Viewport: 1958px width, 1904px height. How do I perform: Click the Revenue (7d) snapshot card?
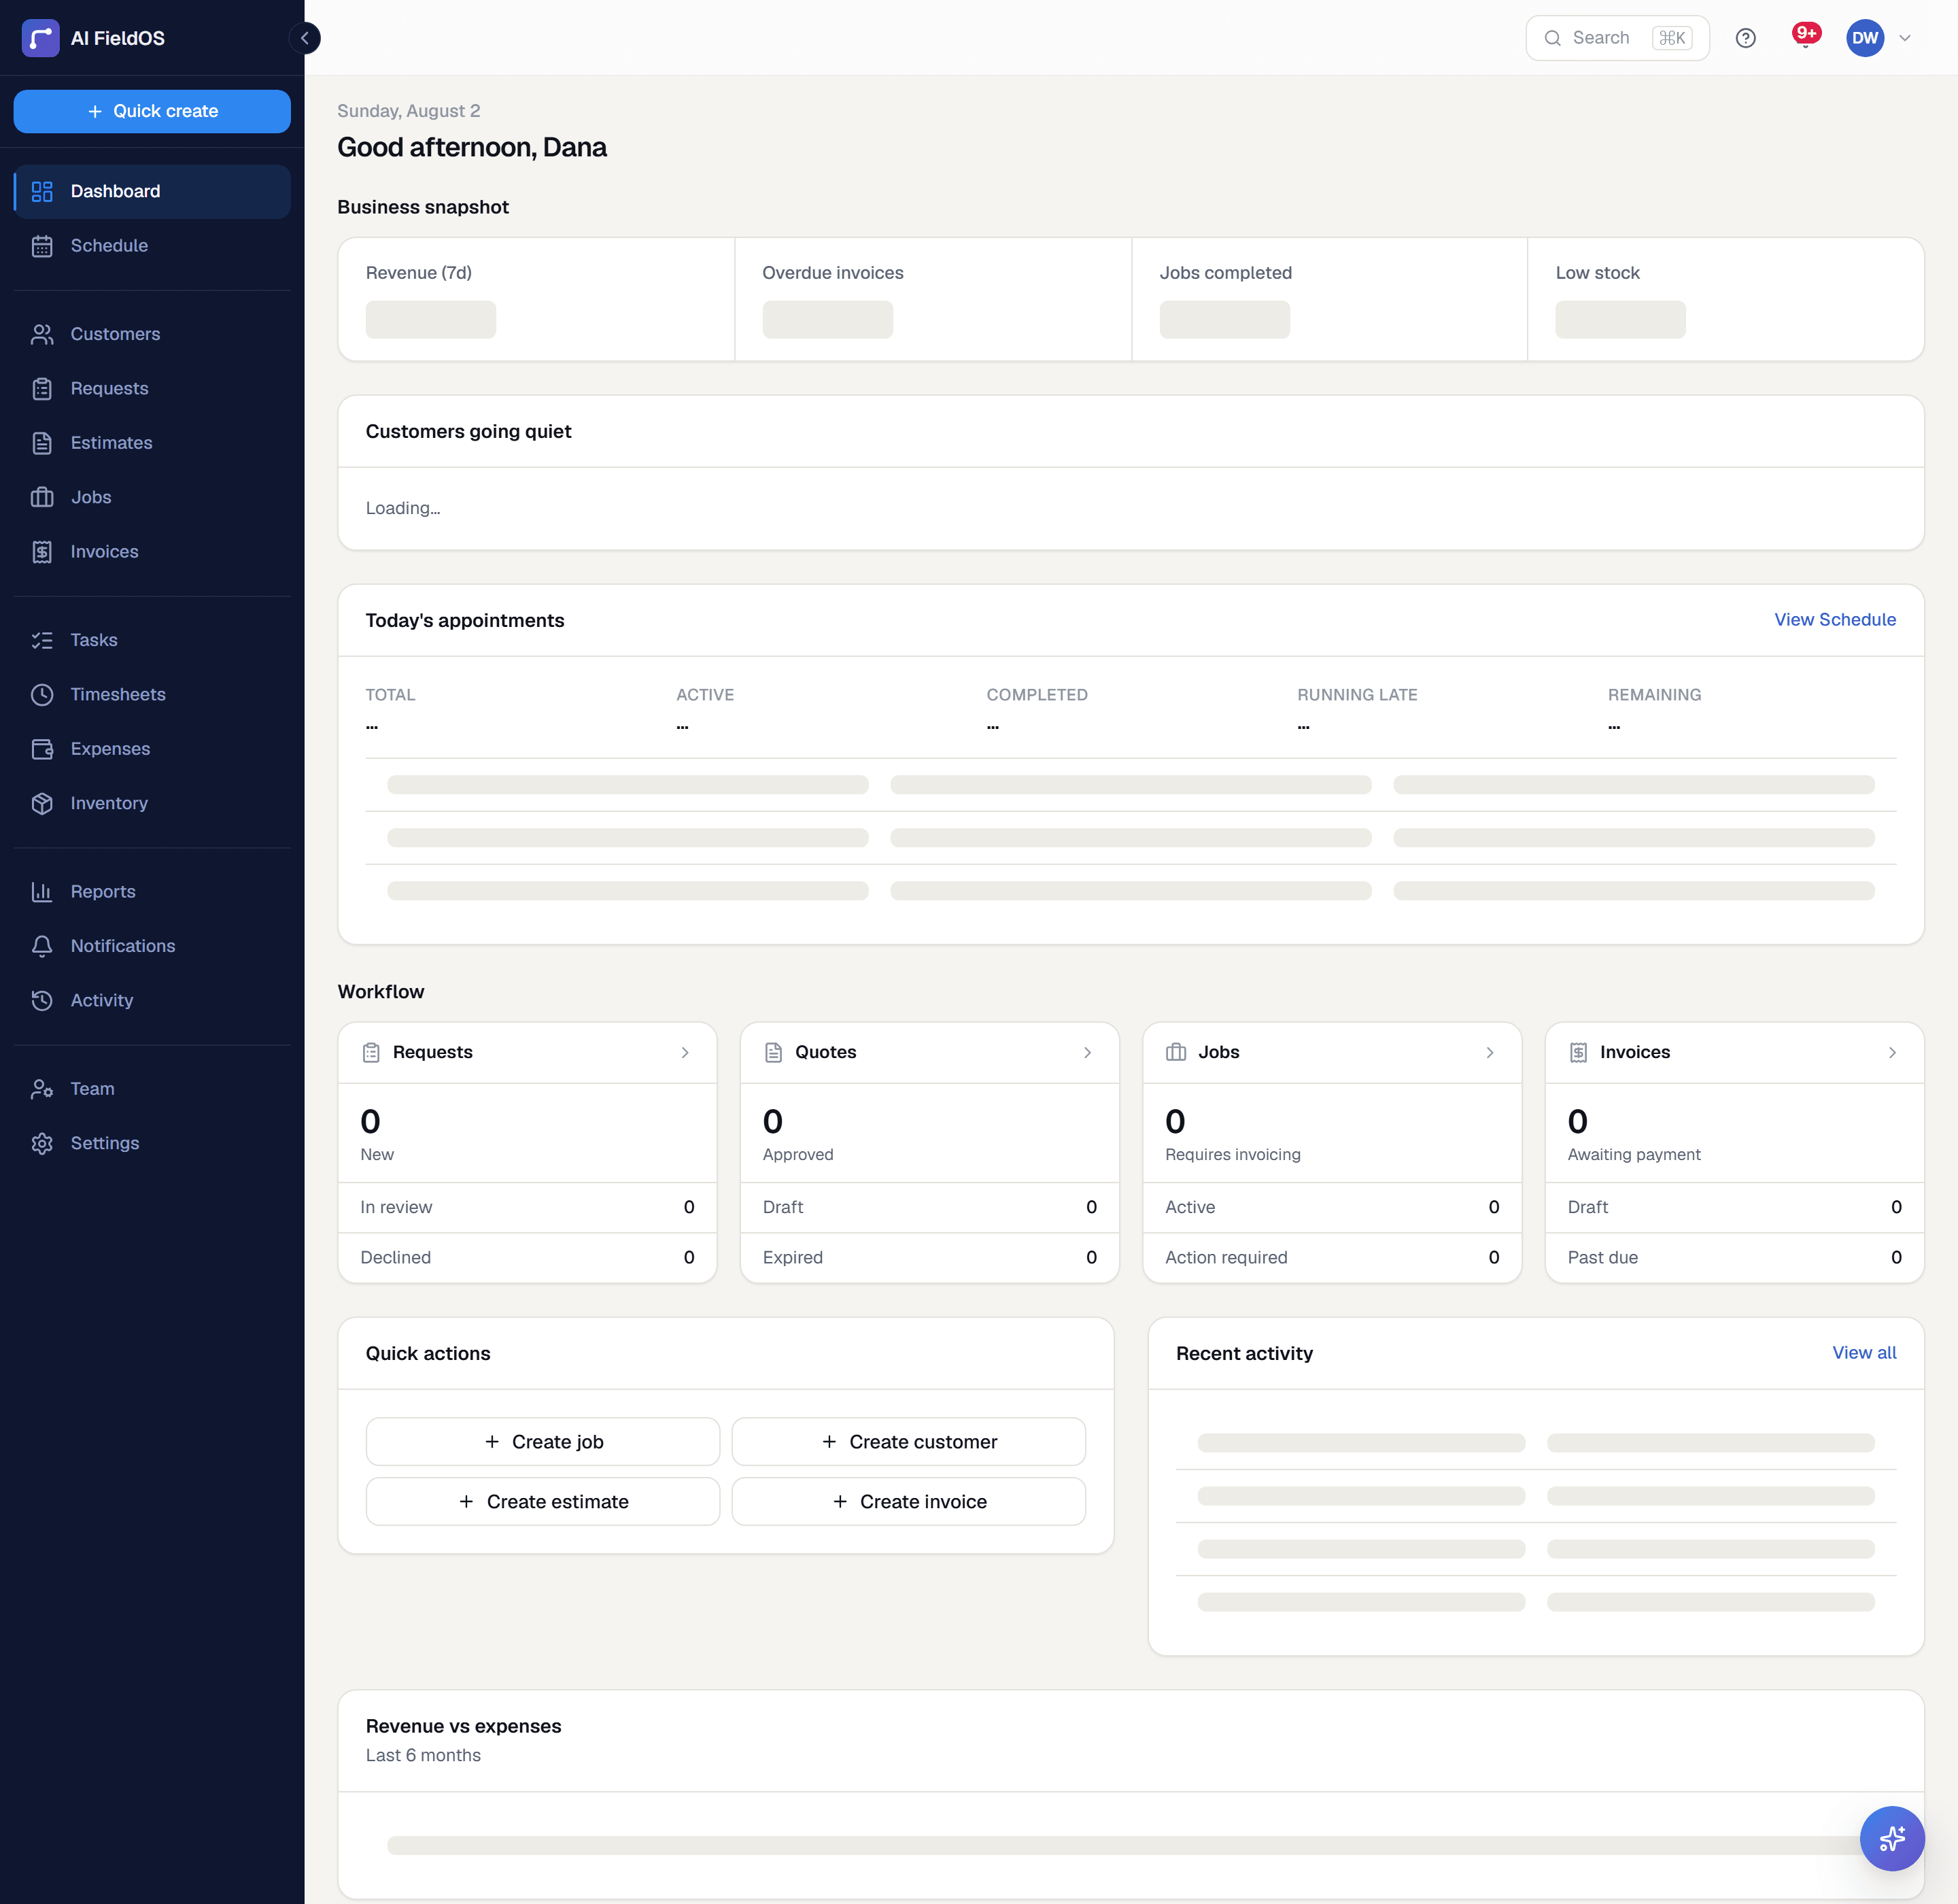tap(536, 299)
